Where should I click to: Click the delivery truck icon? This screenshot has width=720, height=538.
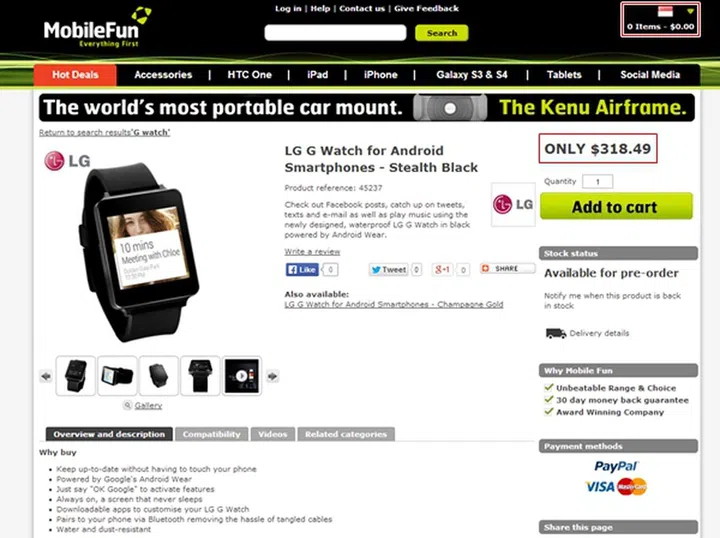556,333
